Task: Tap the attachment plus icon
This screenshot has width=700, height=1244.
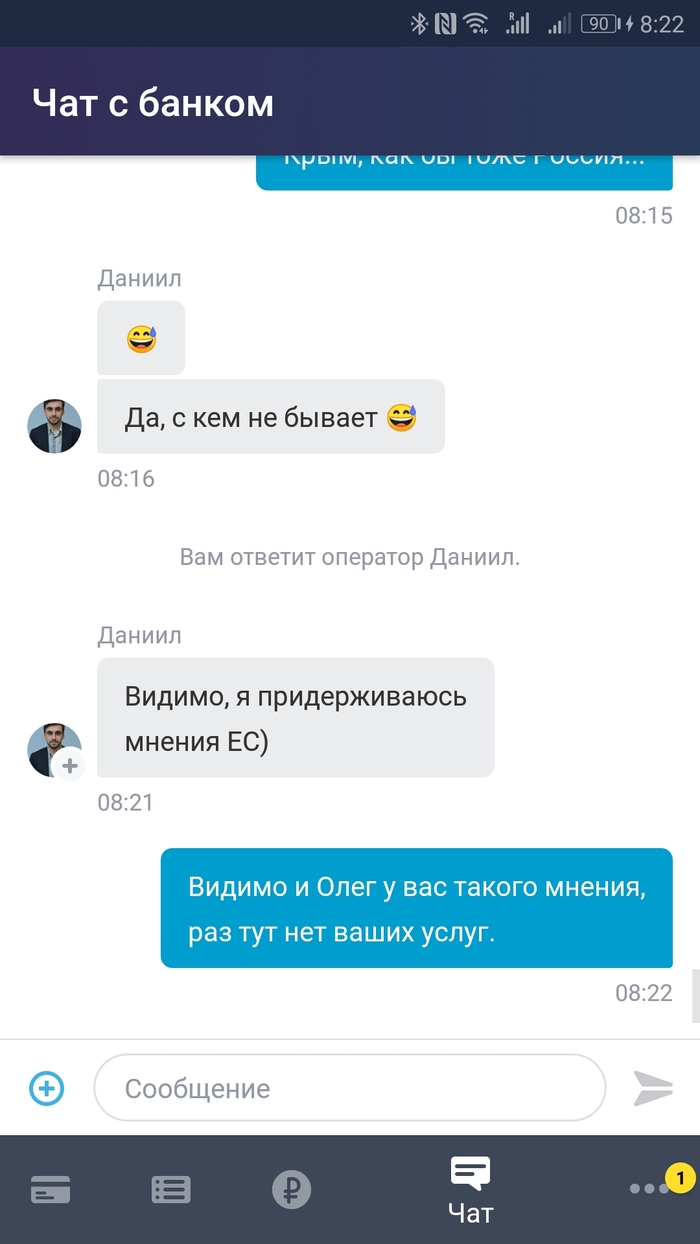Action: (47, 1088)
